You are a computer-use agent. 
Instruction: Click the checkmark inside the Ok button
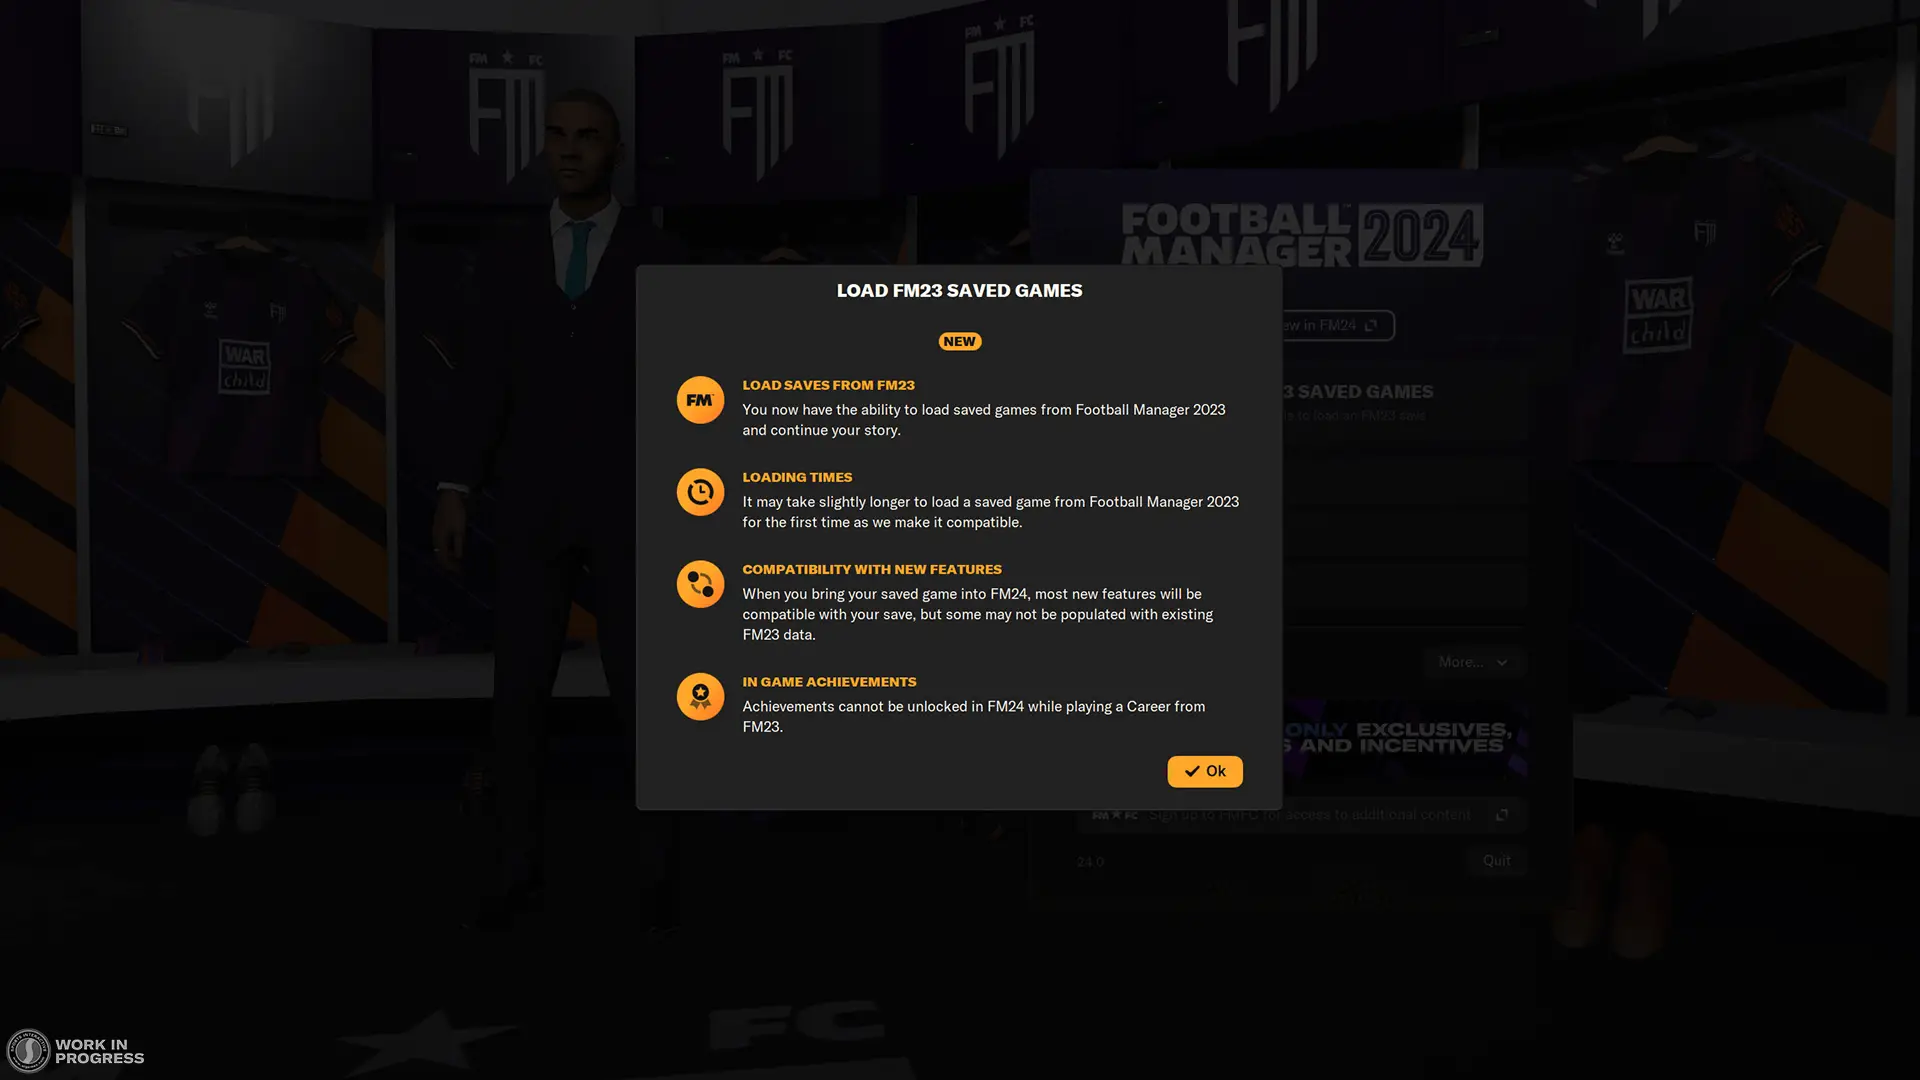pyautogui.click(x=1192, y=771)
